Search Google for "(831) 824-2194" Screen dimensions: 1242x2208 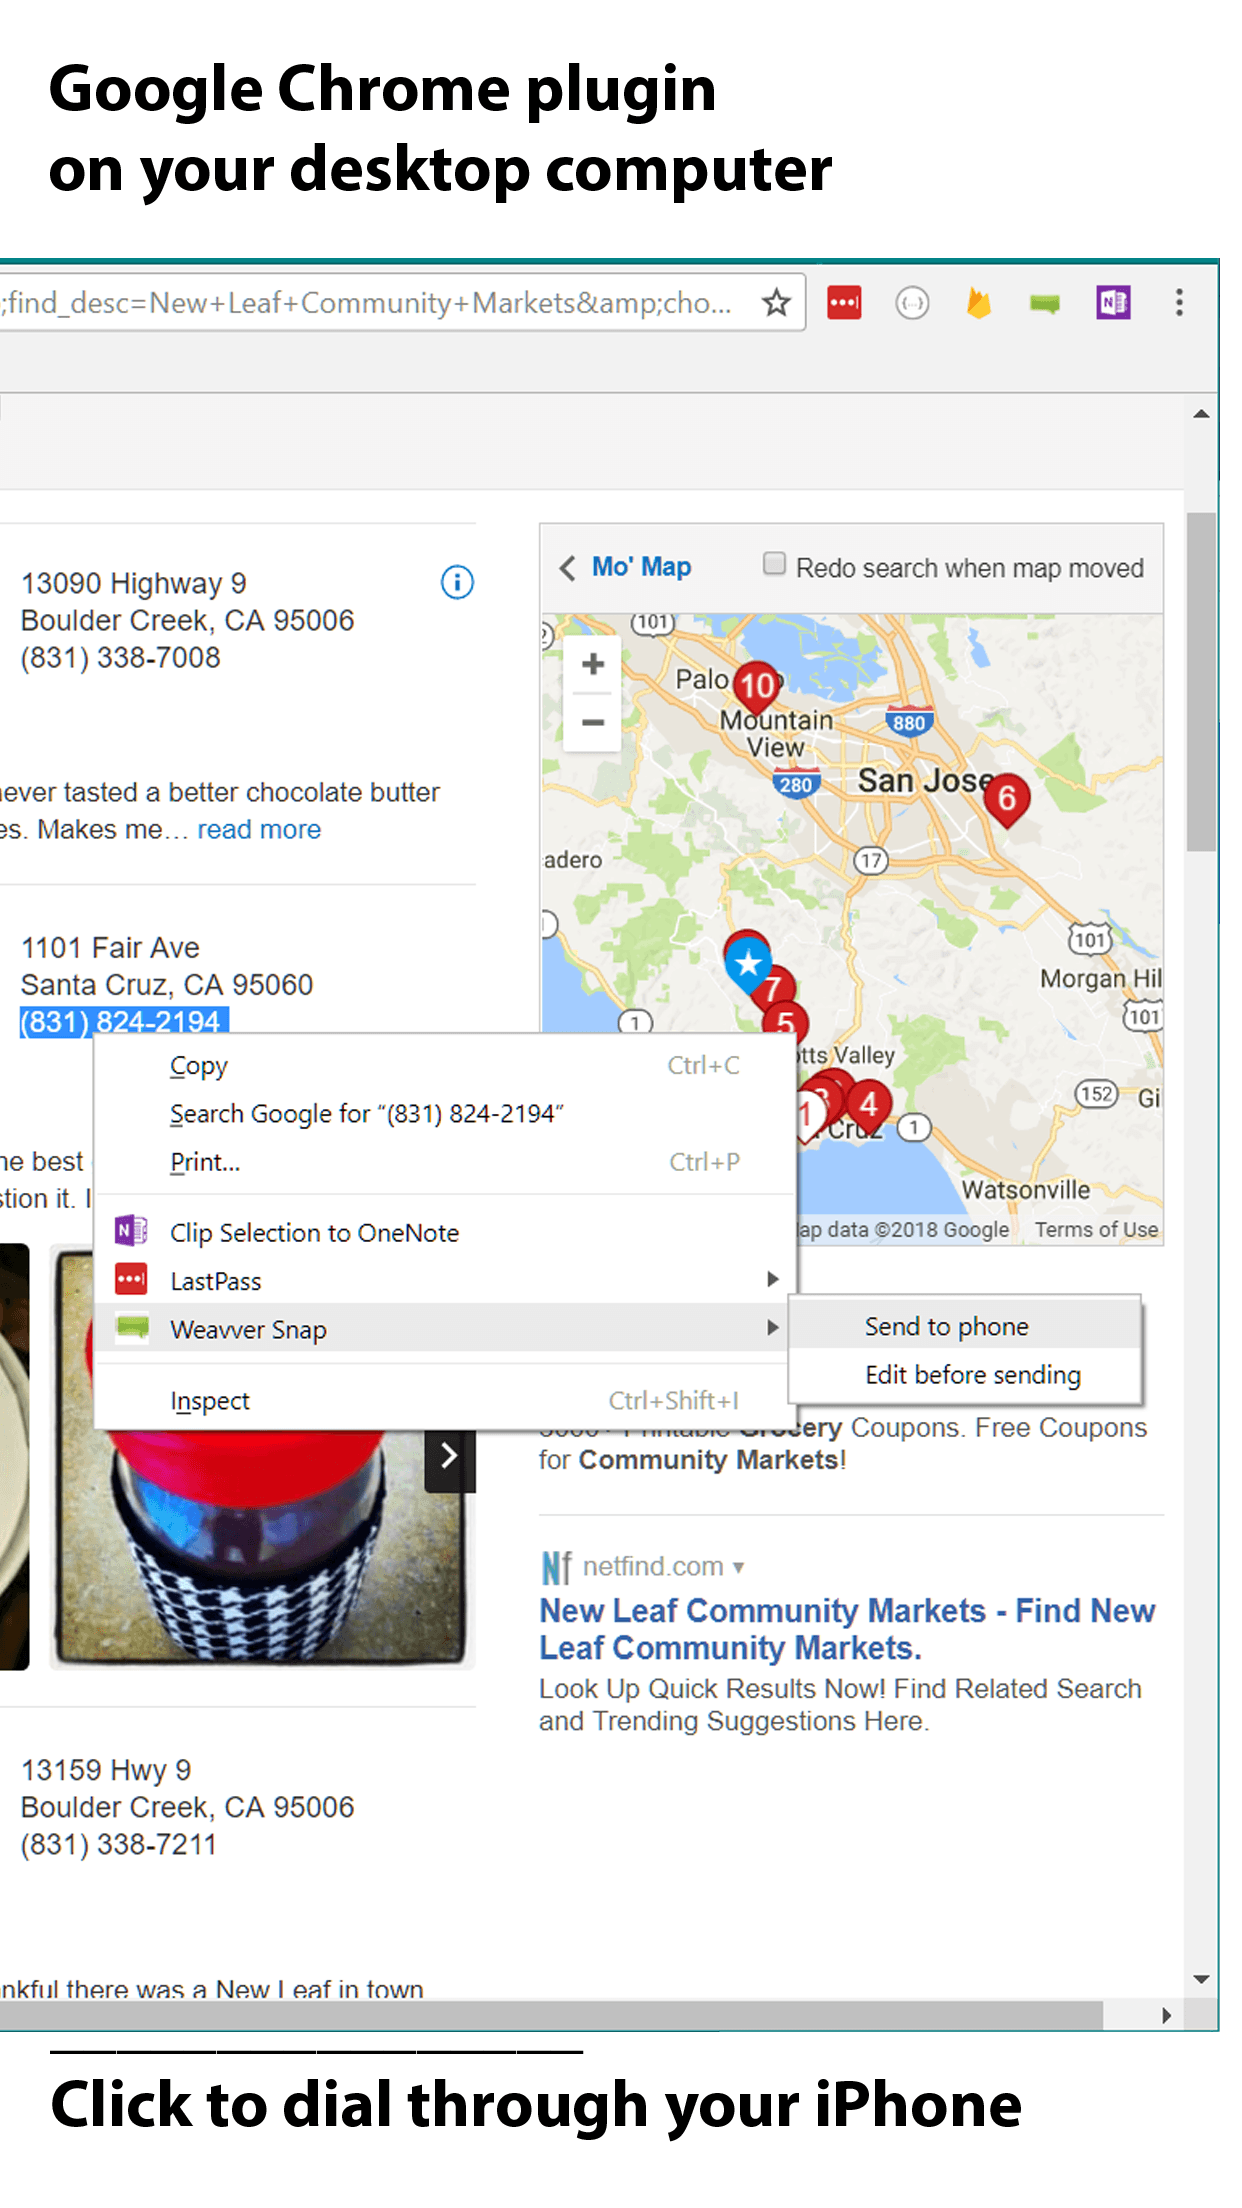[x=444, y=1114]
